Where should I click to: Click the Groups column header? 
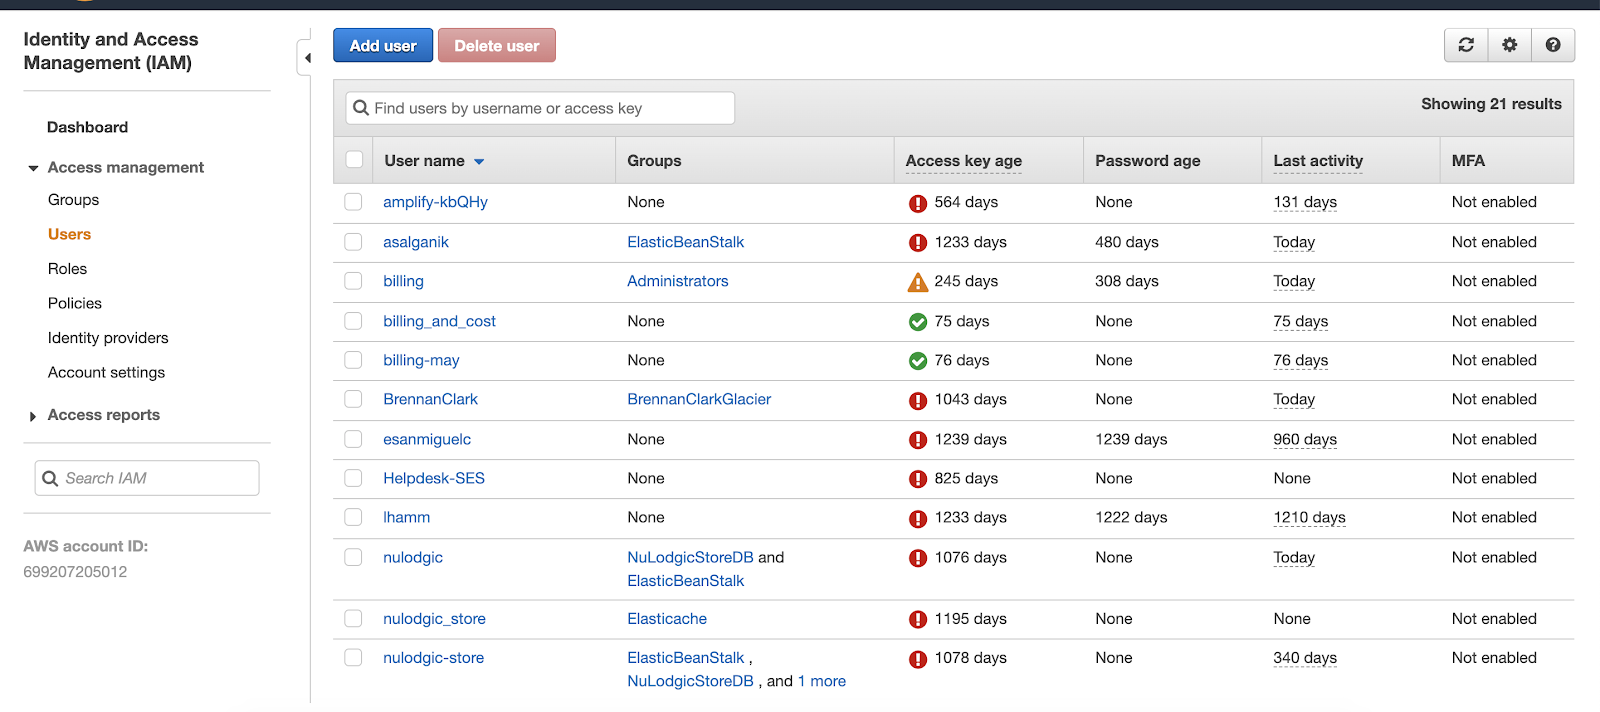point(654,160)
